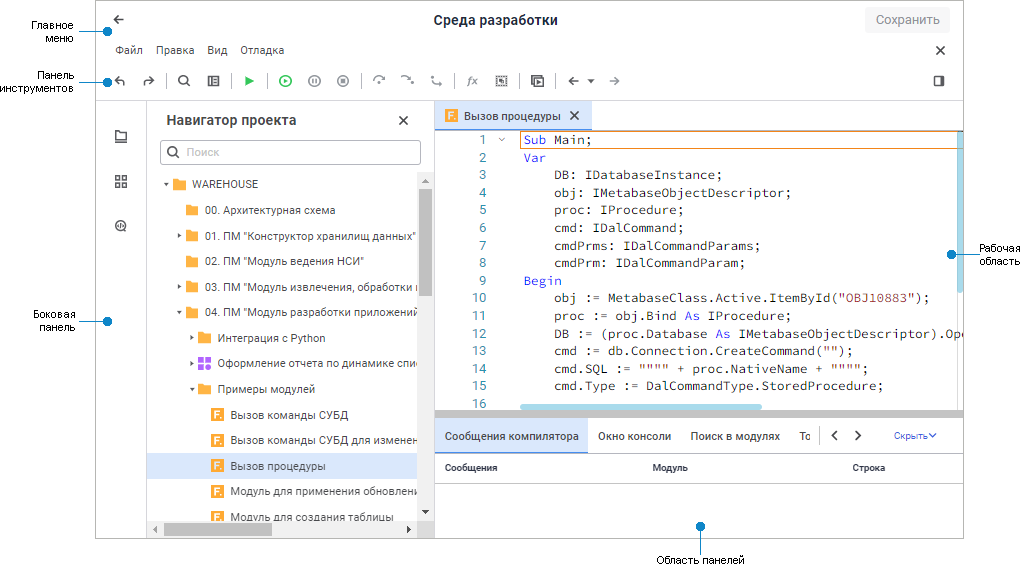Screen dimensions: 1020x564
Task: Close the Вызов процедуры tab
Action: coord(574,116)
